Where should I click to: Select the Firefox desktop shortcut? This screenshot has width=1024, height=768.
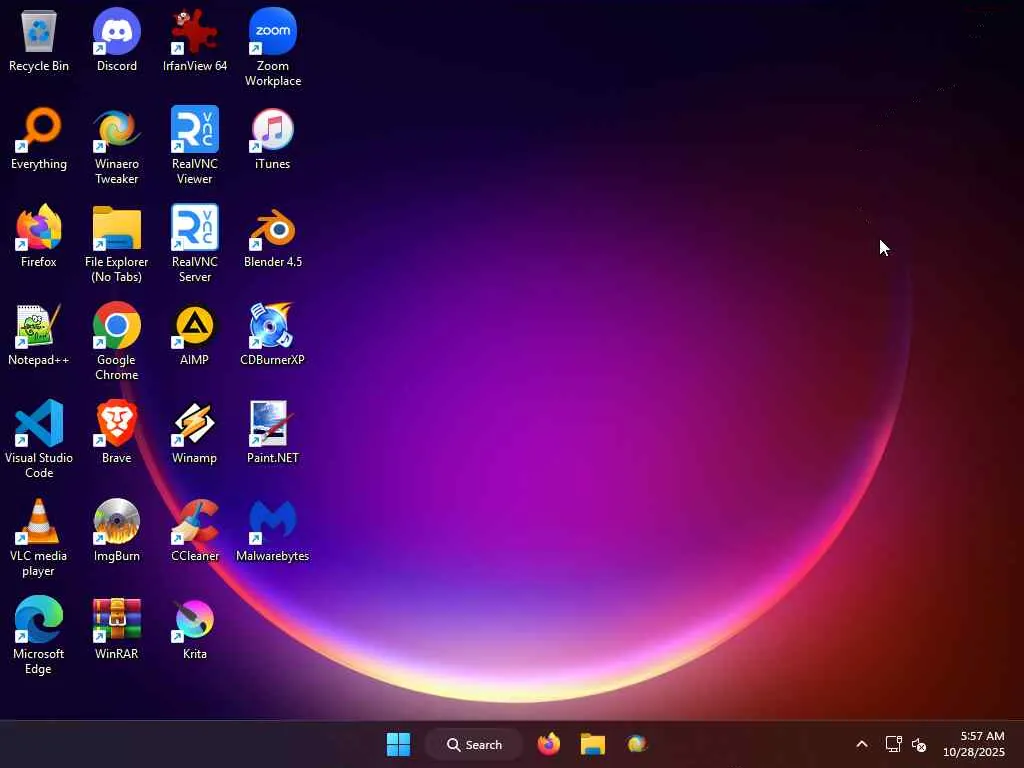(x=39, y=236)
